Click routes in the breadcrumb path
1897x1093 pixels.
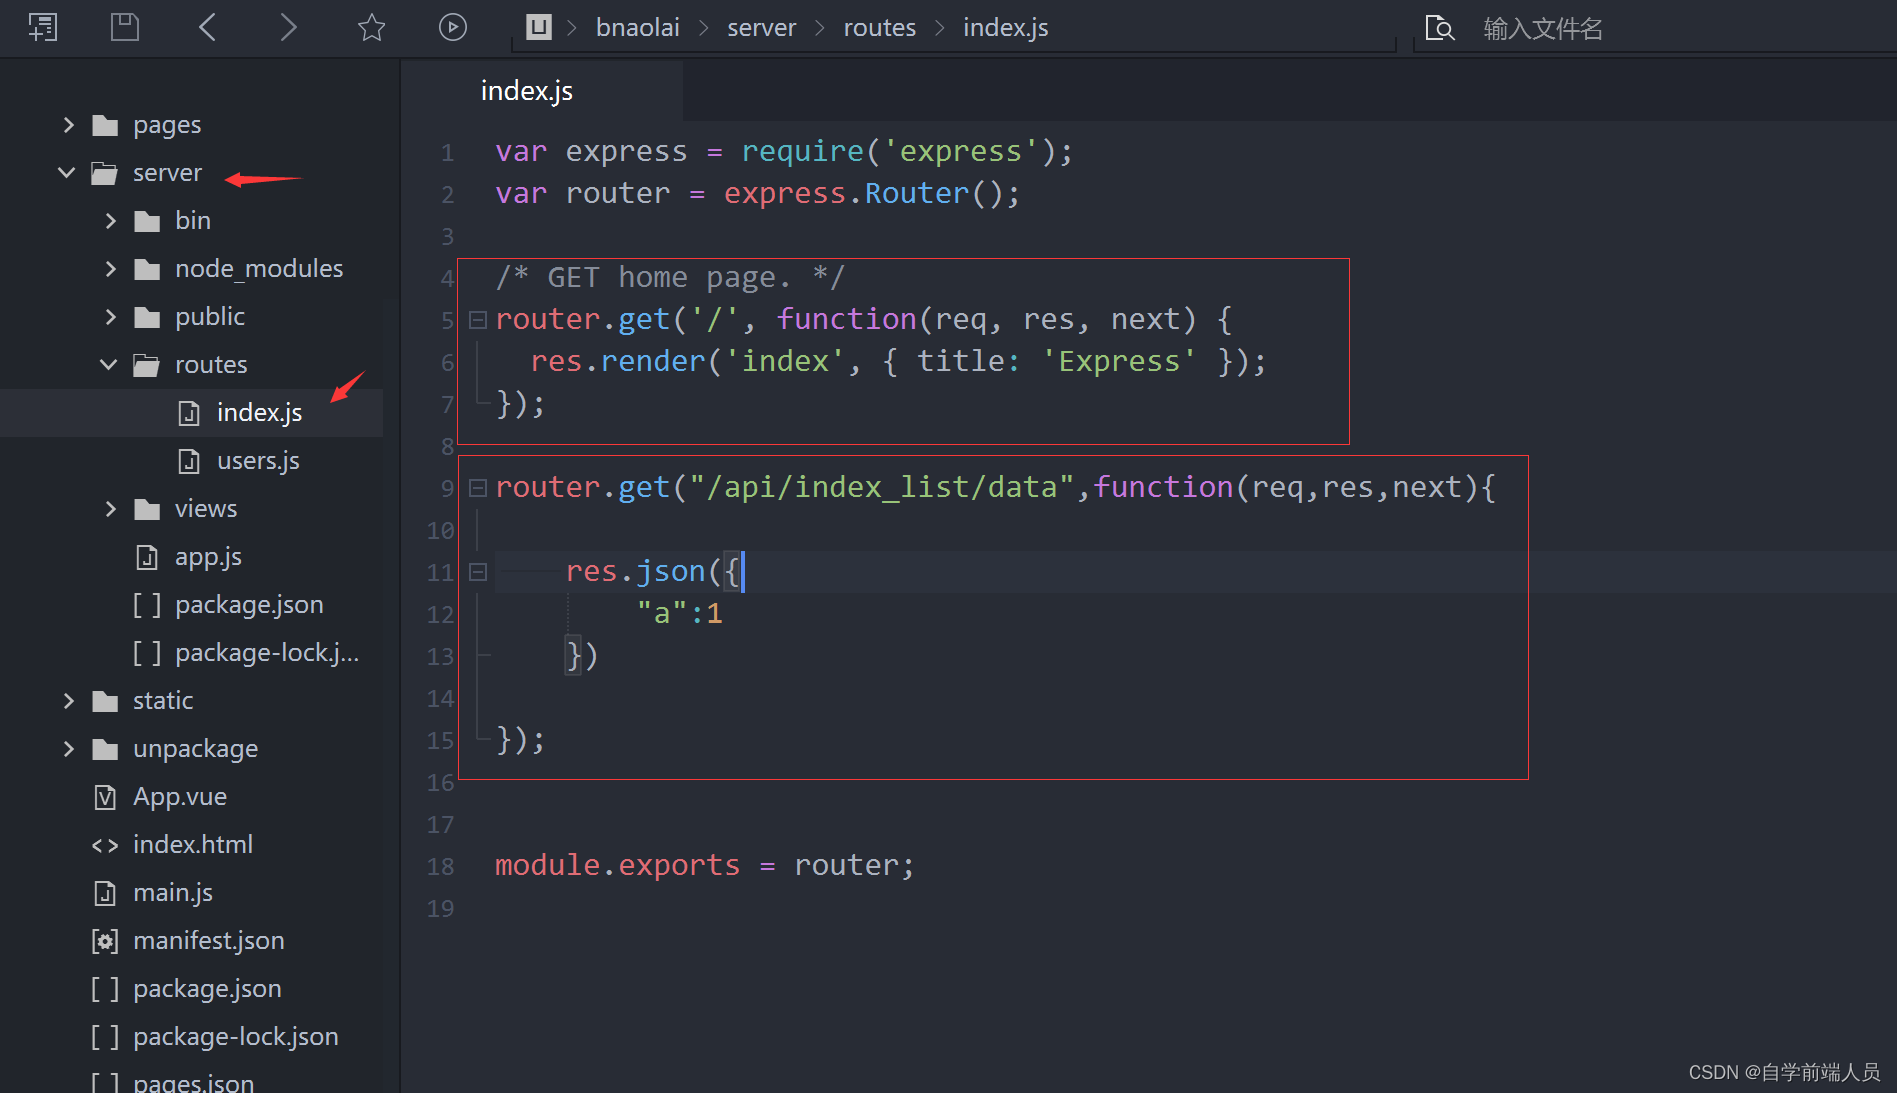[x=879, y=27]
